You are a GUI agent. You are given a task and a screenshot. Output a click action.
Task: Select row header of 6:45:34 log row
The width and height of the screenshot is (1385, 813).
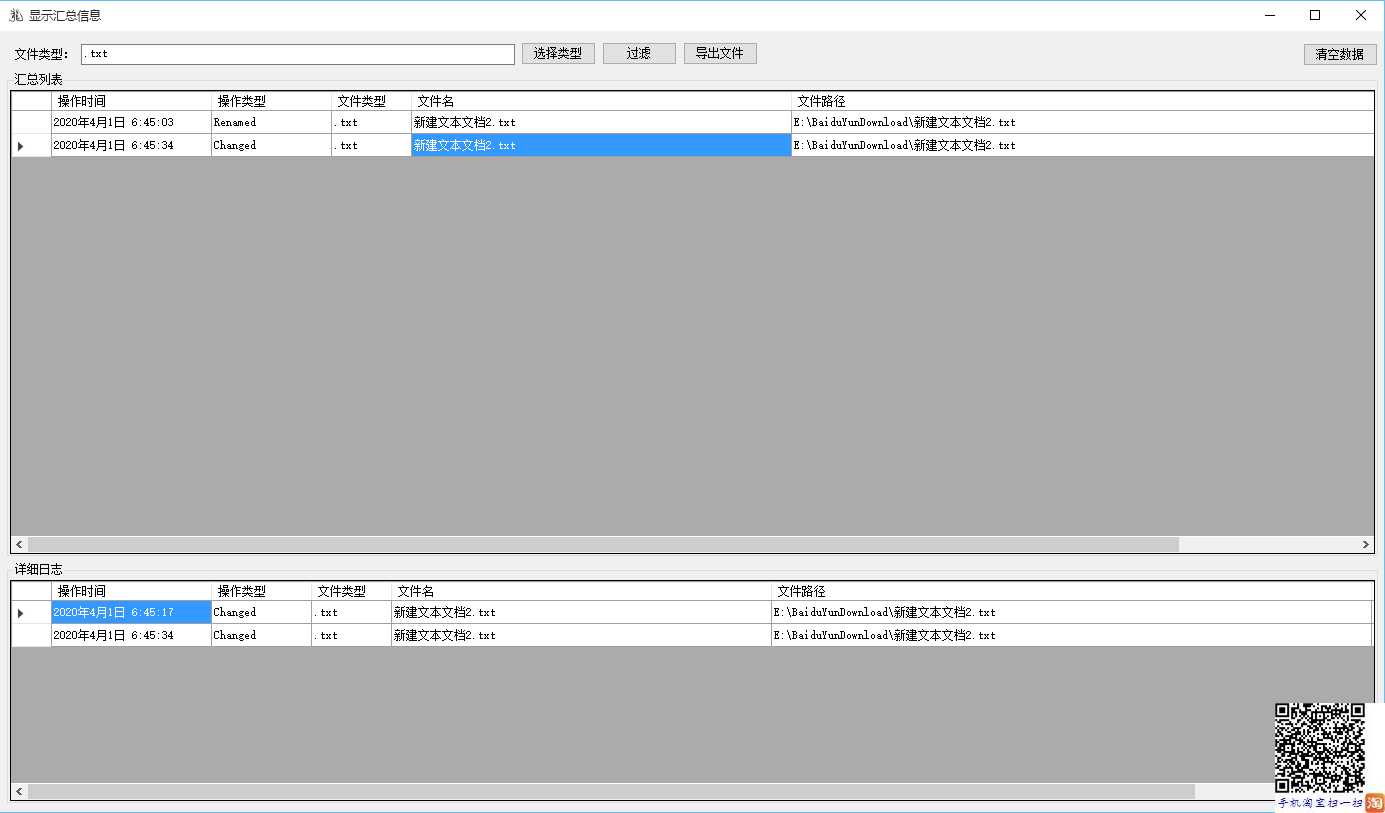(x=31, y=635)
